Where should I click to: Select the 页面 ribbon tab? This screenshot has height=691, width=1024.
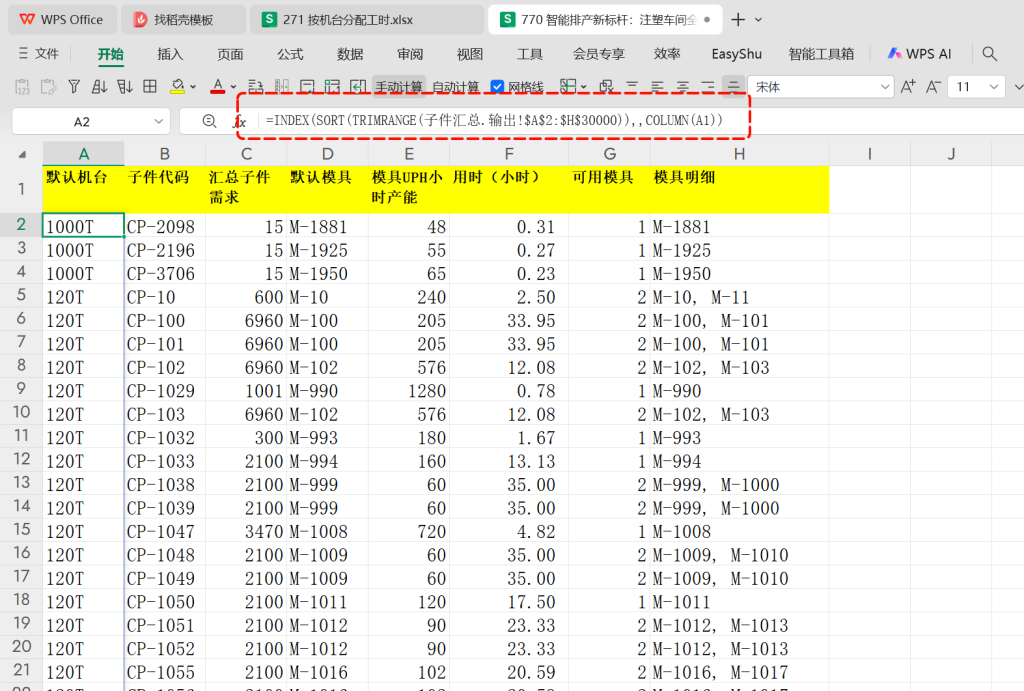pyautogui.click(x=230, y=54)
